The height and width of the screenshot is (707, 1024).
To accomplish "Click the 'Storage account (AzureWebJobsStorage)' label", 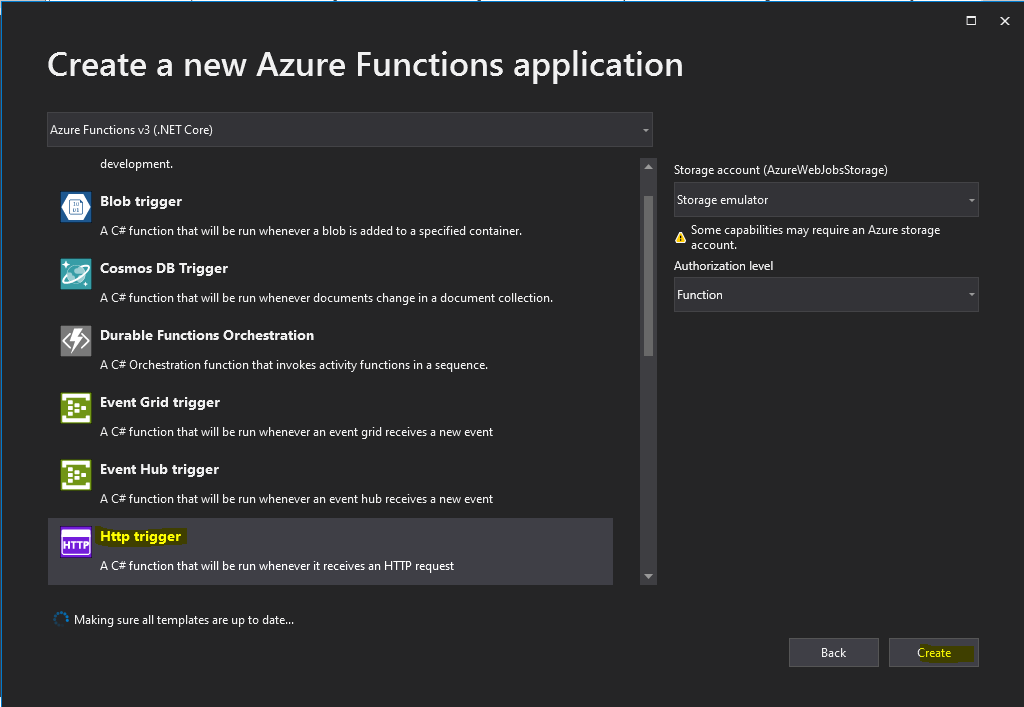I will coord(780,170).
